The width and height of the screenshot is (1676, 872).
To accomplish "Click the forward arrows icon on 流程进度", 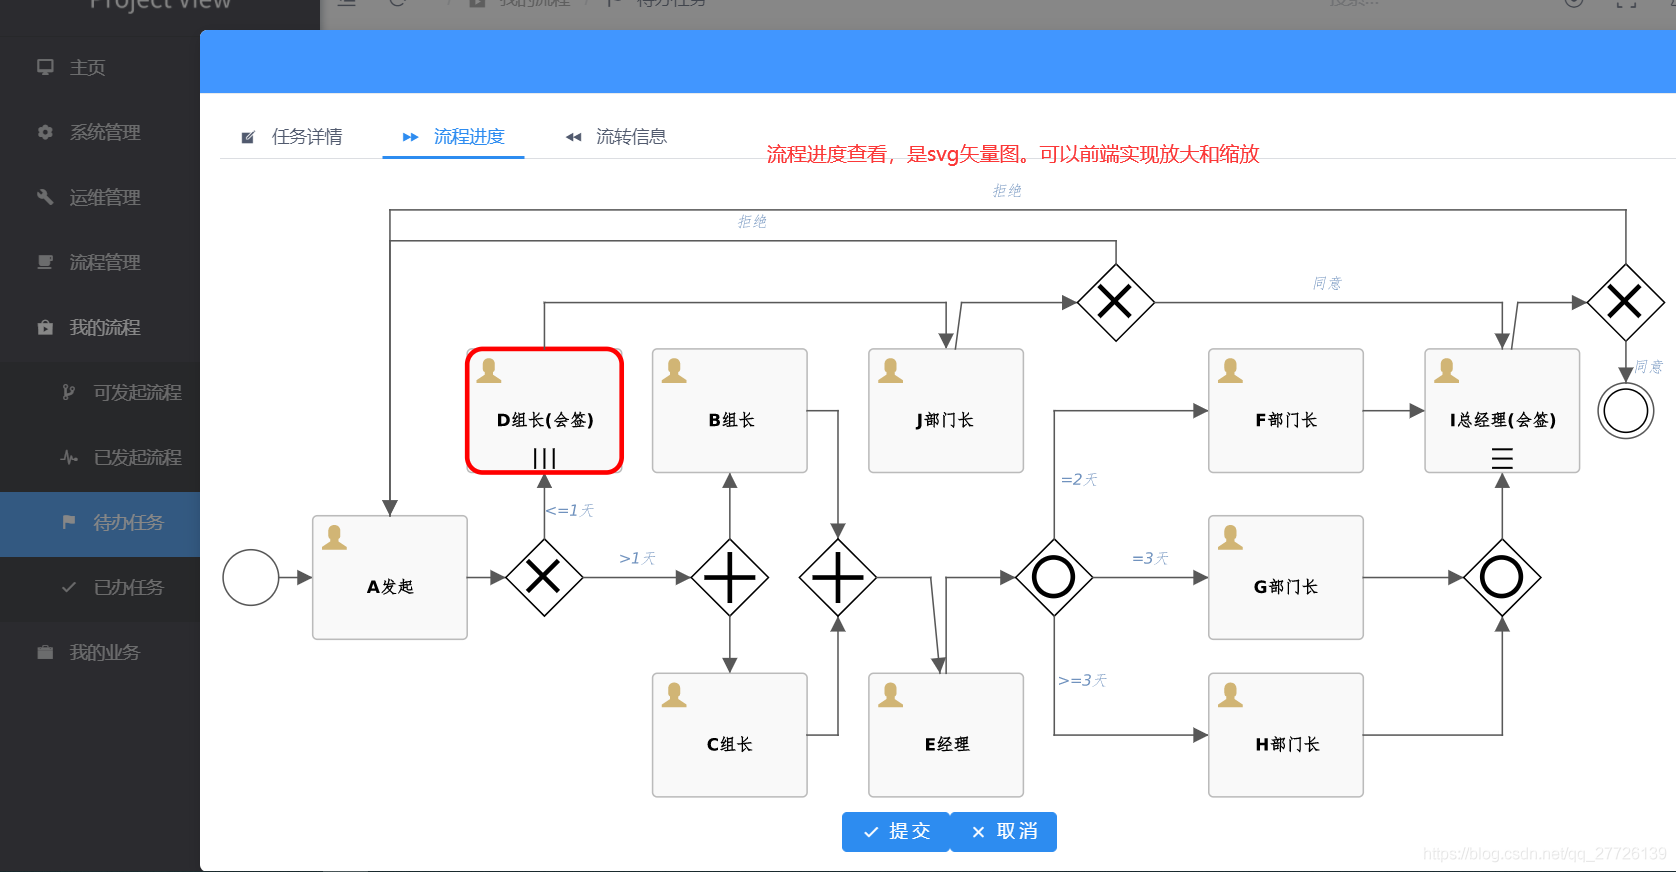I will [x=410, y=137].
